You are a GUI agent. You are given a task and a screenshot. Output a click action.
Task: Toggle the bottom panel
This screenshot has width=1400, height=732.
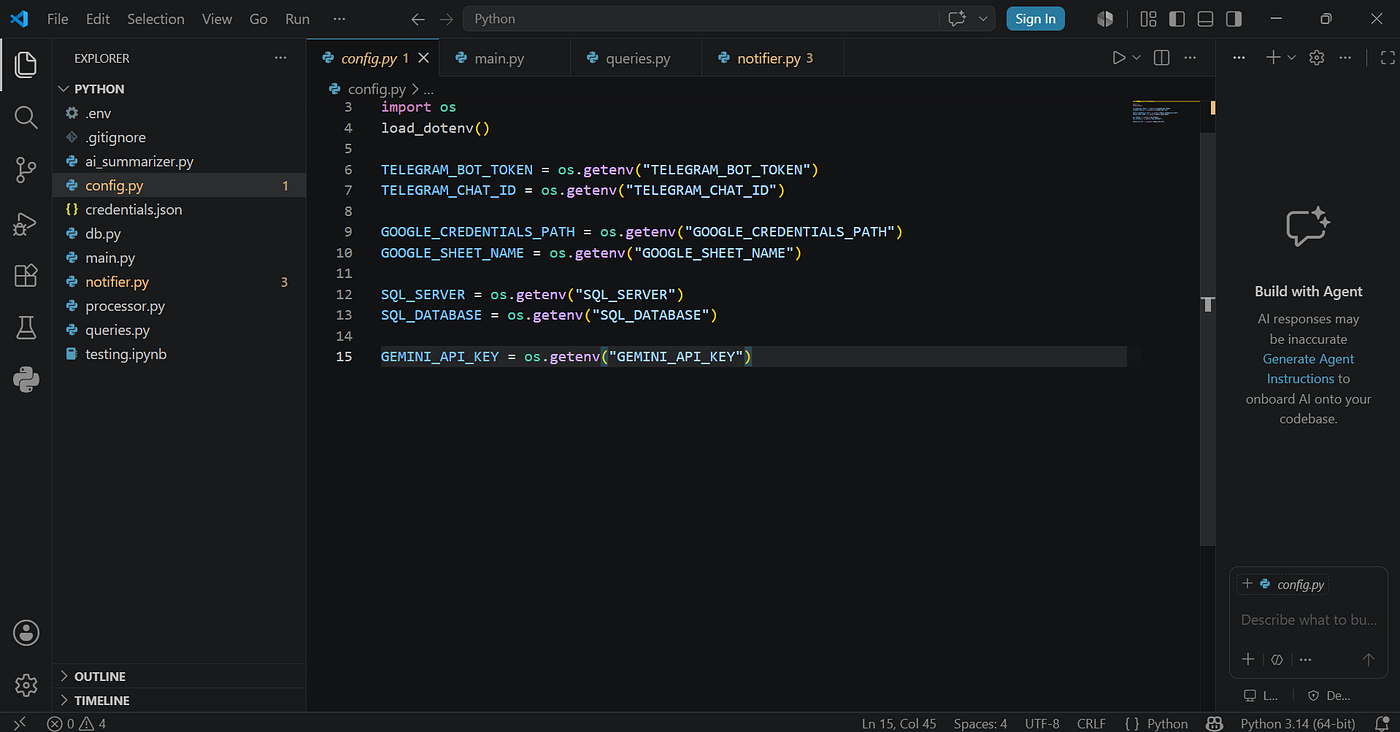click(1206, 19)
